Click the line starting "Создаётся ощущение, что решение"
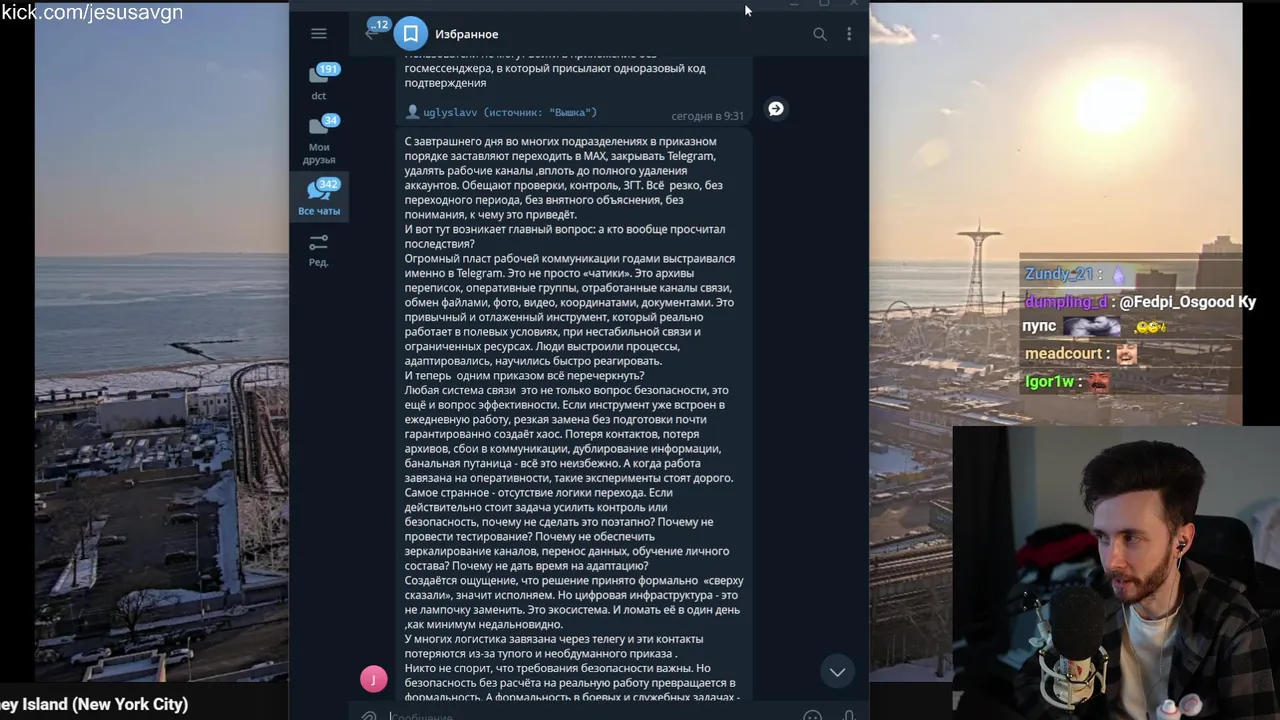 coord(574,581)
